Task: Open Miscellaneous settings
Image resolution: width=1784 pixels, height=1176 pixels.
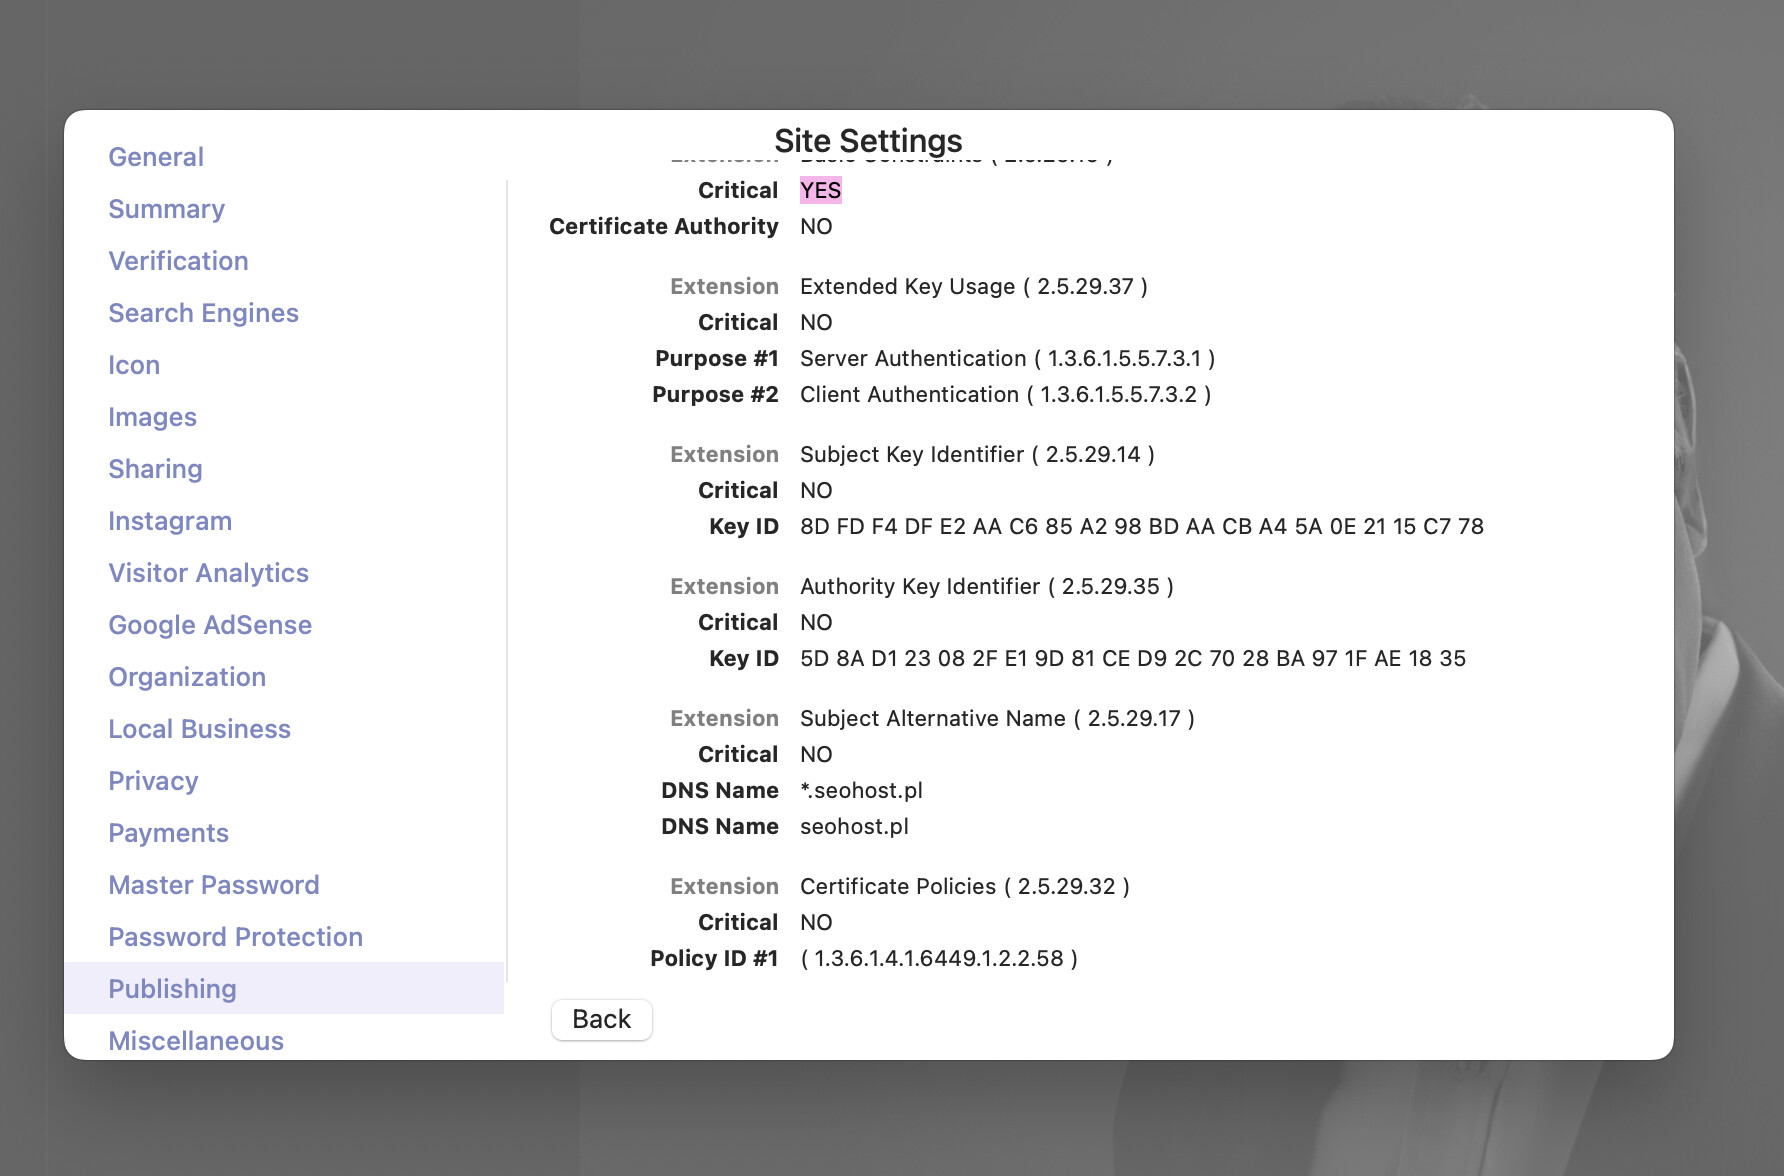Action: coord(196,1041)
